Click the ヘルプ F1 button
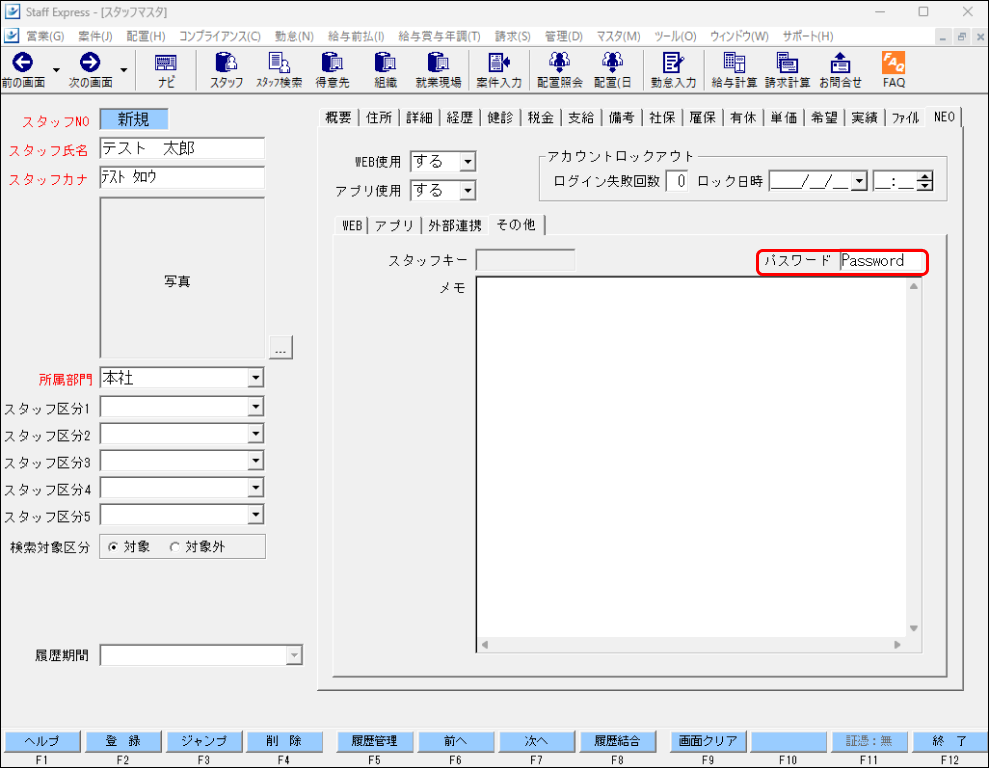This screenshot has height=768, width=989. (42, 741)
